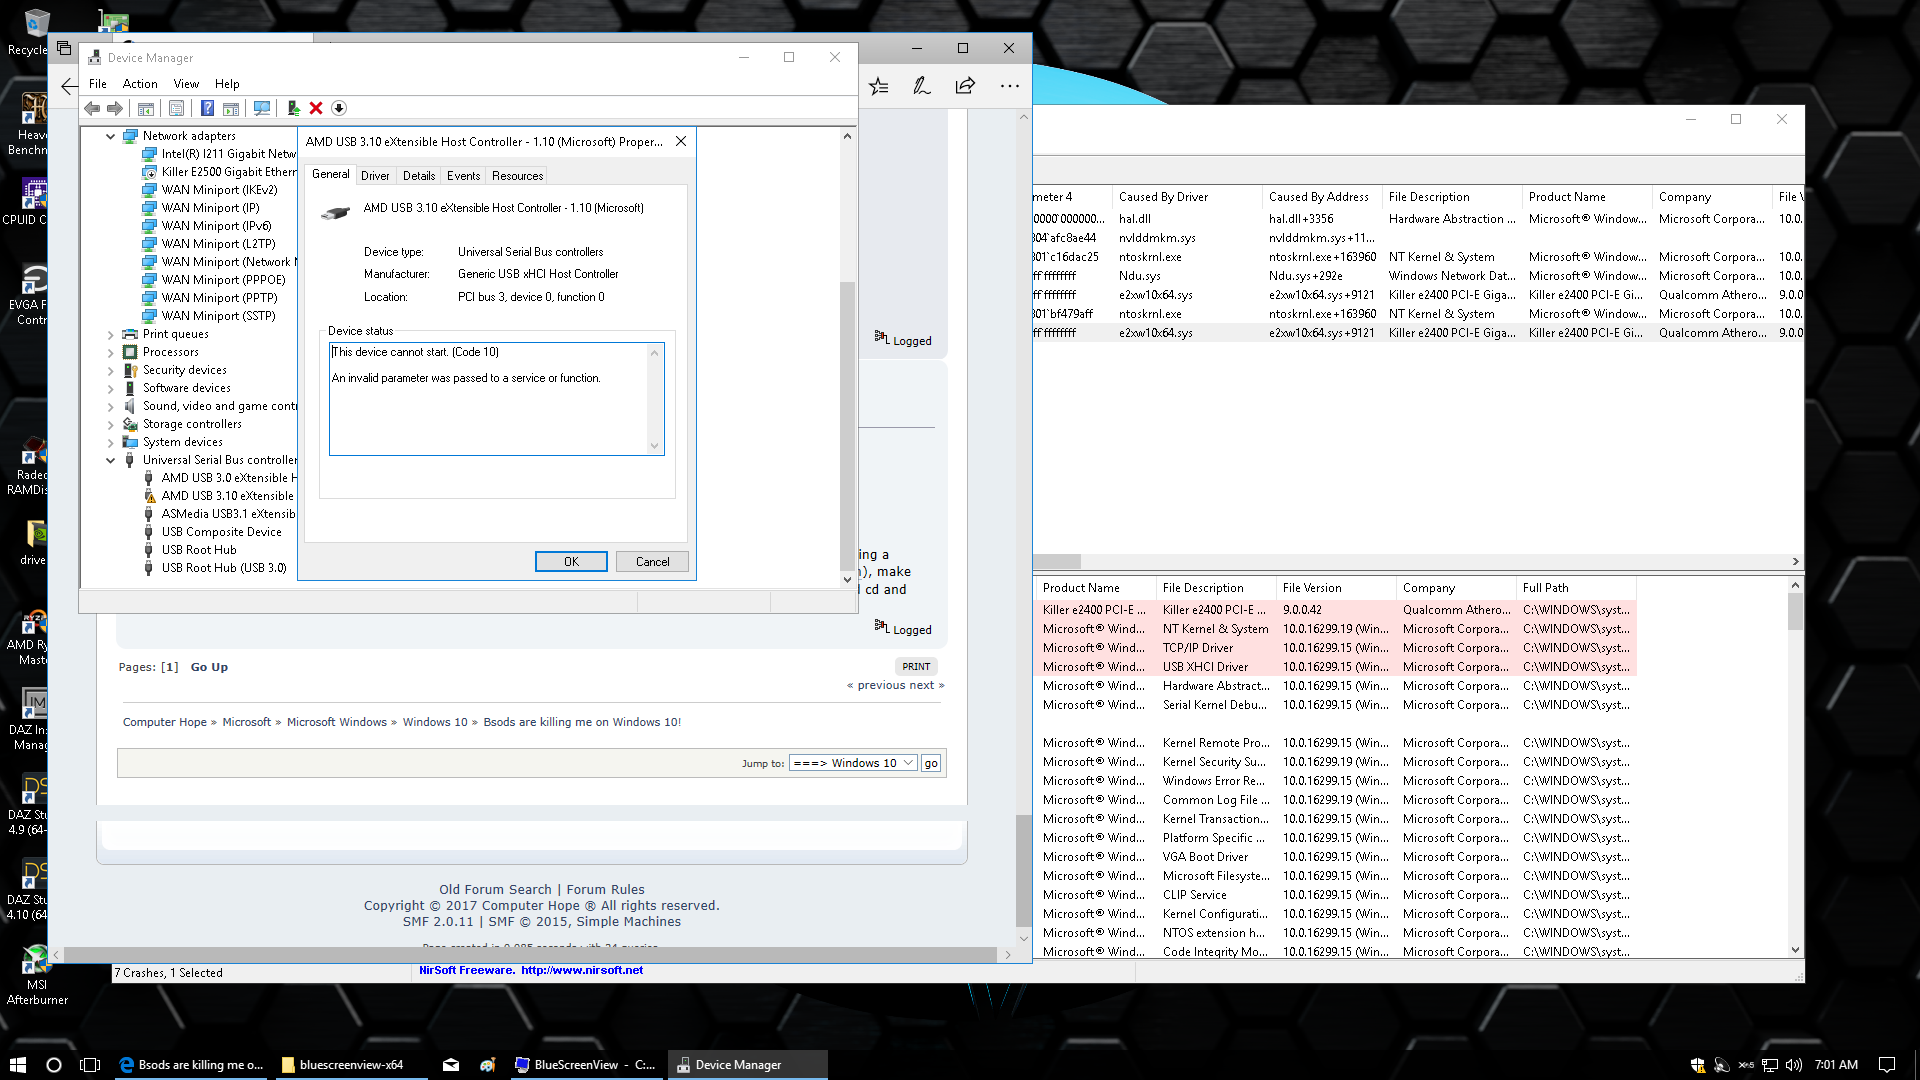Click the red X Uninstall device icon

[316, 108]
